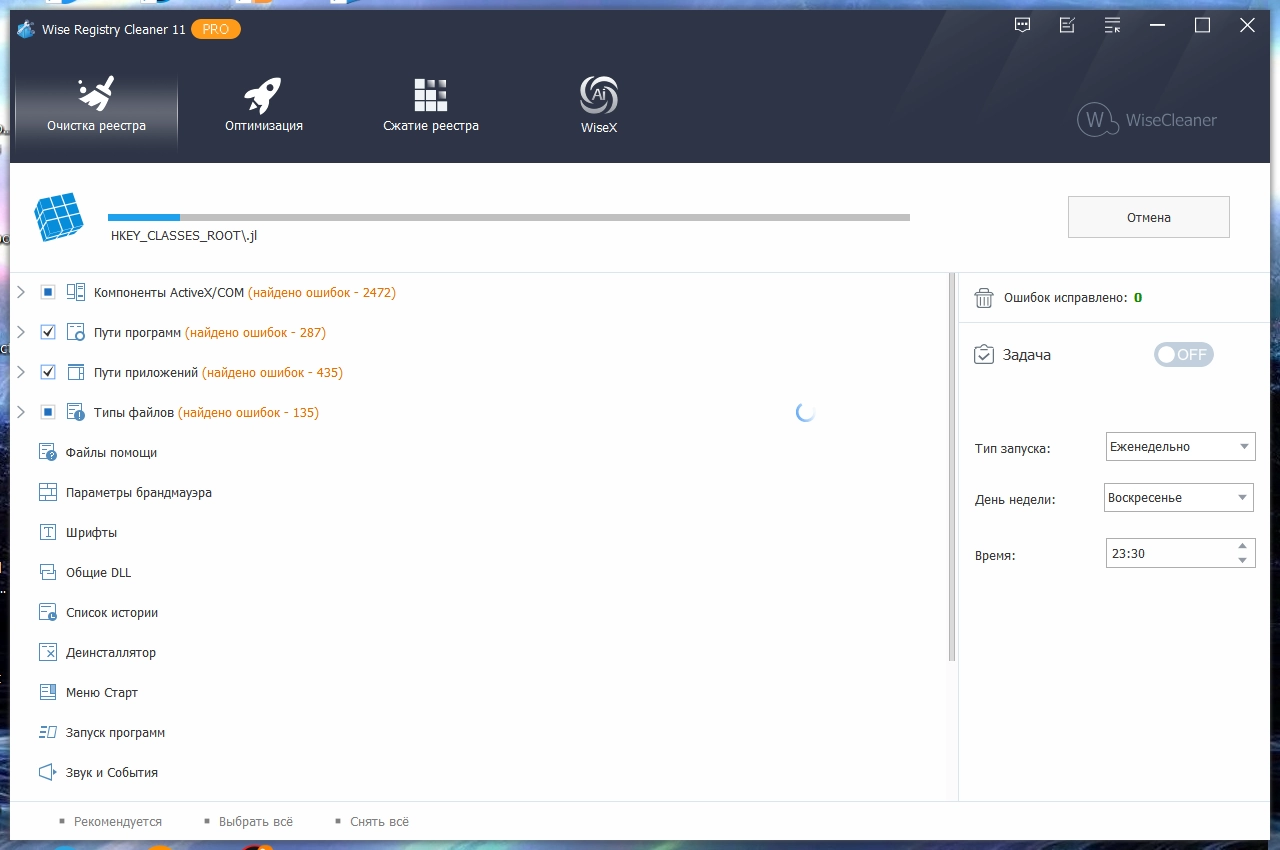Click the Ошибок исправлено: 0 text

[1073, 298]
